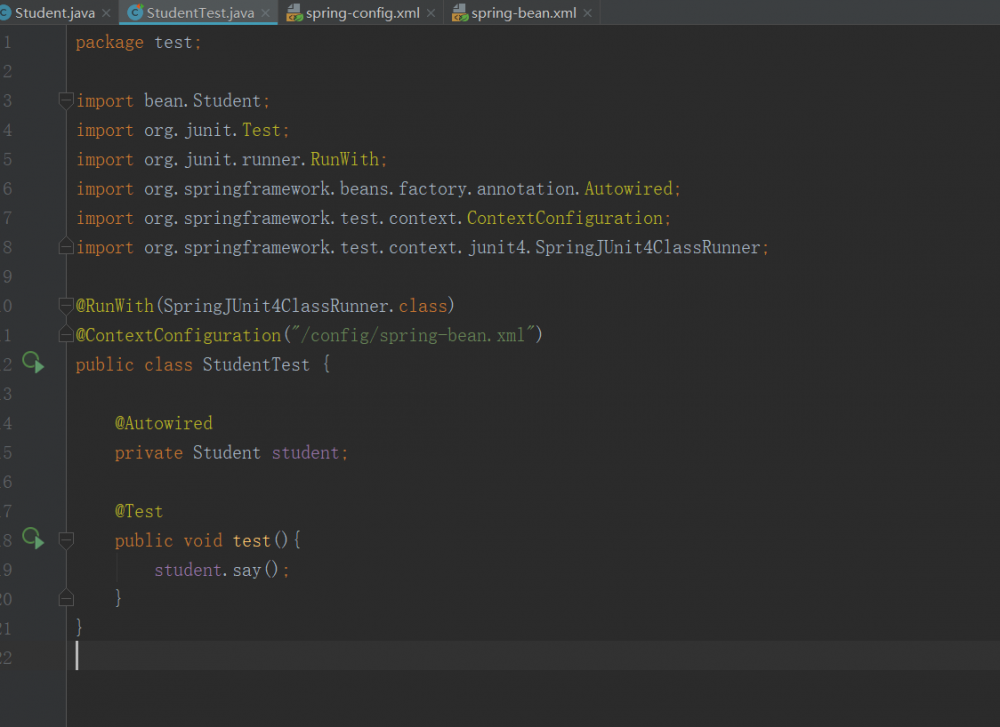
Task: Click Autowired in the import statement
Action: pyautogui.click(x=628, y=189)
